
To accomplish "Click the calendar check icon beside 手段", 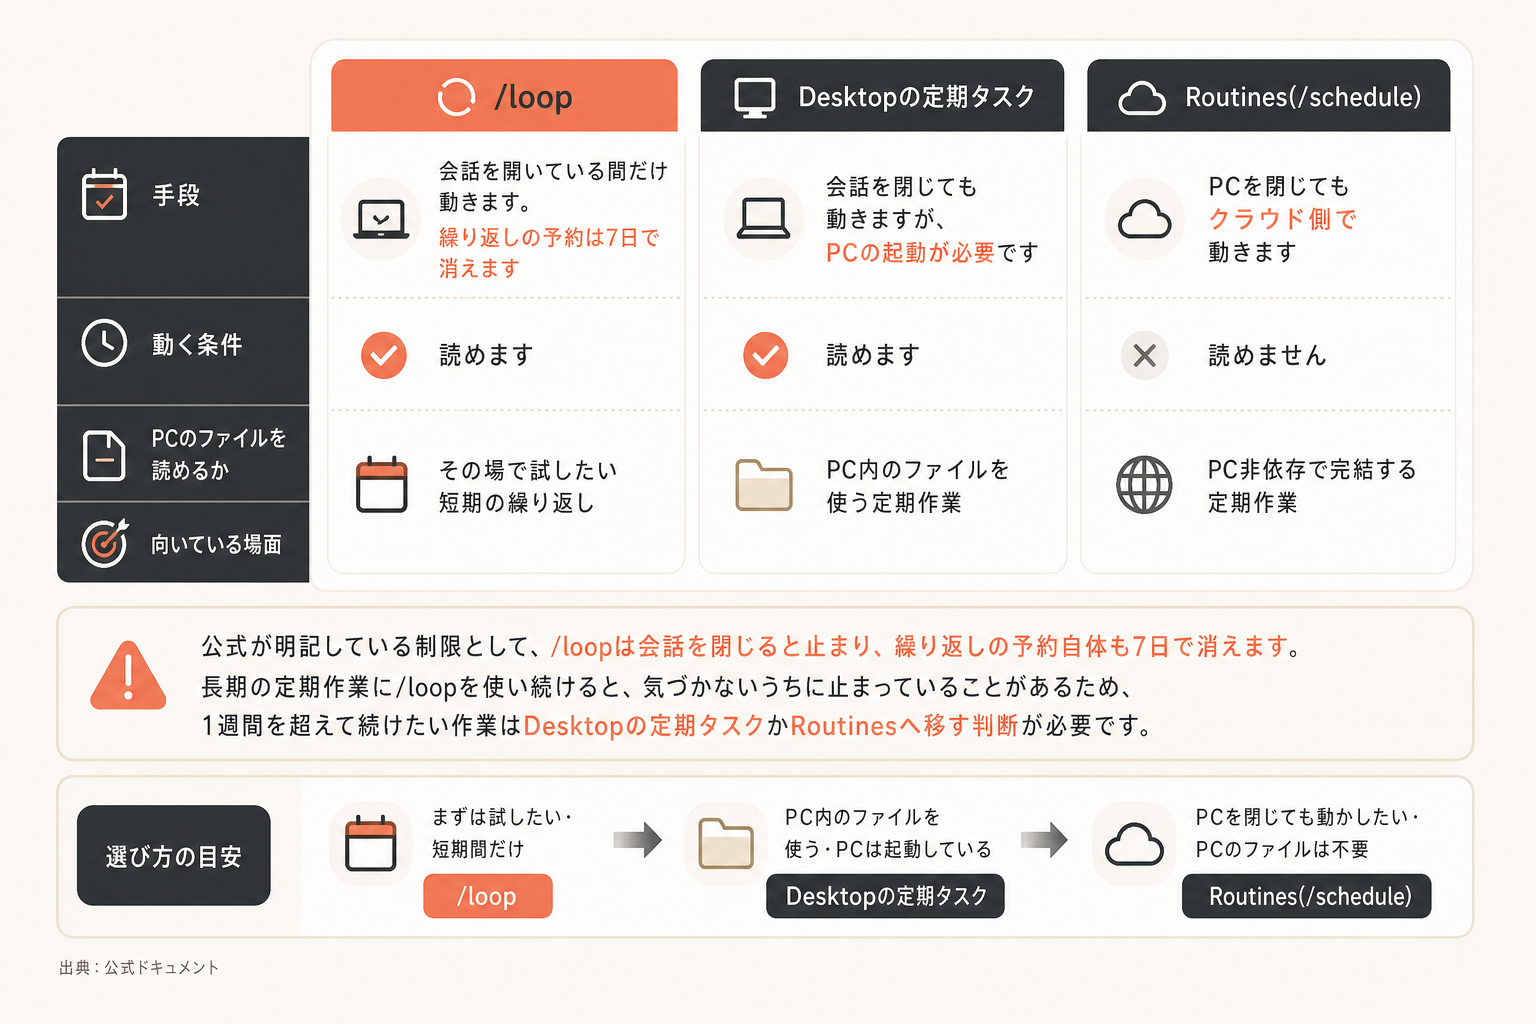I will tap(104, 194).
